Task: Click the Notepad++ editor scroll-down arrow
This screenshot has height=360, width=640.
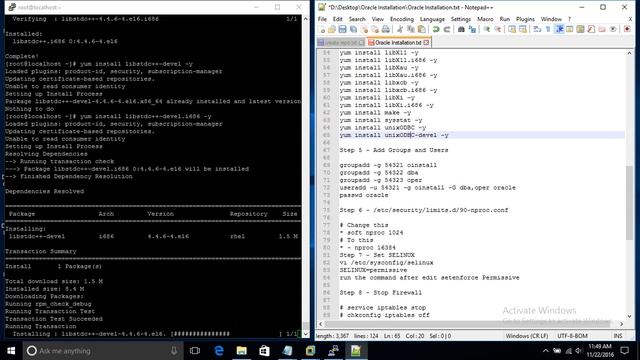Action: pos(629,316)
